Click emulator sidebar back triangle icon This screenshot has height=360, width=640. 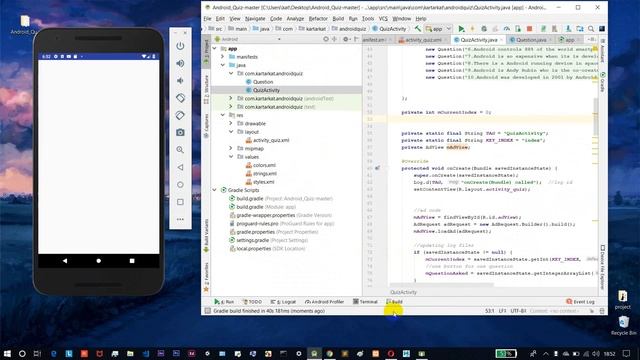pos(180,167)
